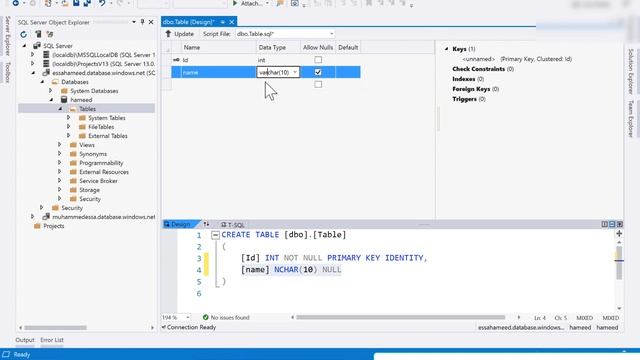Screen dimensions: 640x360
Task: Click the hameed database icon in tree
Action: (x=64, y=100)
